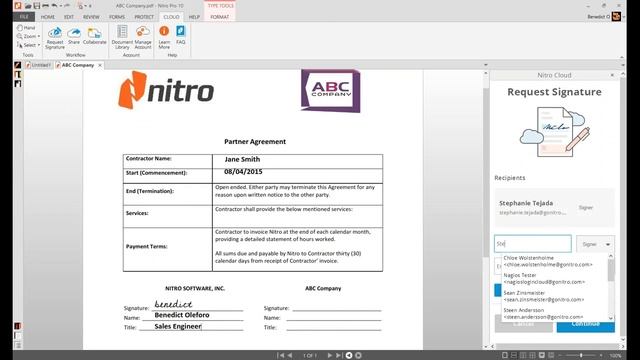Switch to the FORMS ribbon tab

click(x=117, y=17)
